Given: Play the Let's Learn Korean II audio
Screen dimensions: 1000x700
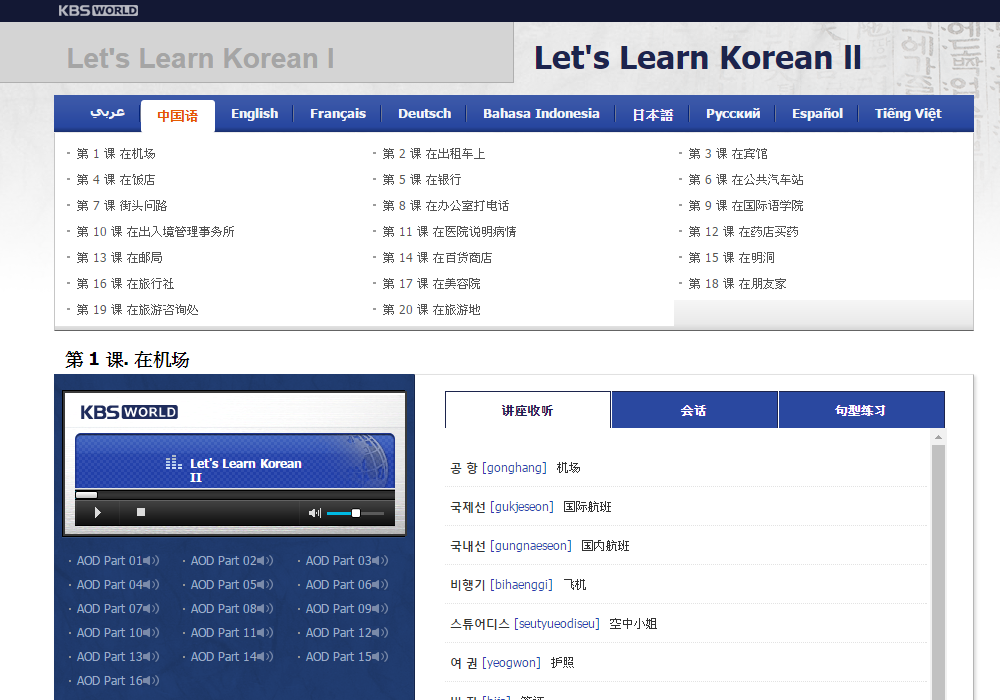Looking at the screenshot, I should (x=98, y=513).
